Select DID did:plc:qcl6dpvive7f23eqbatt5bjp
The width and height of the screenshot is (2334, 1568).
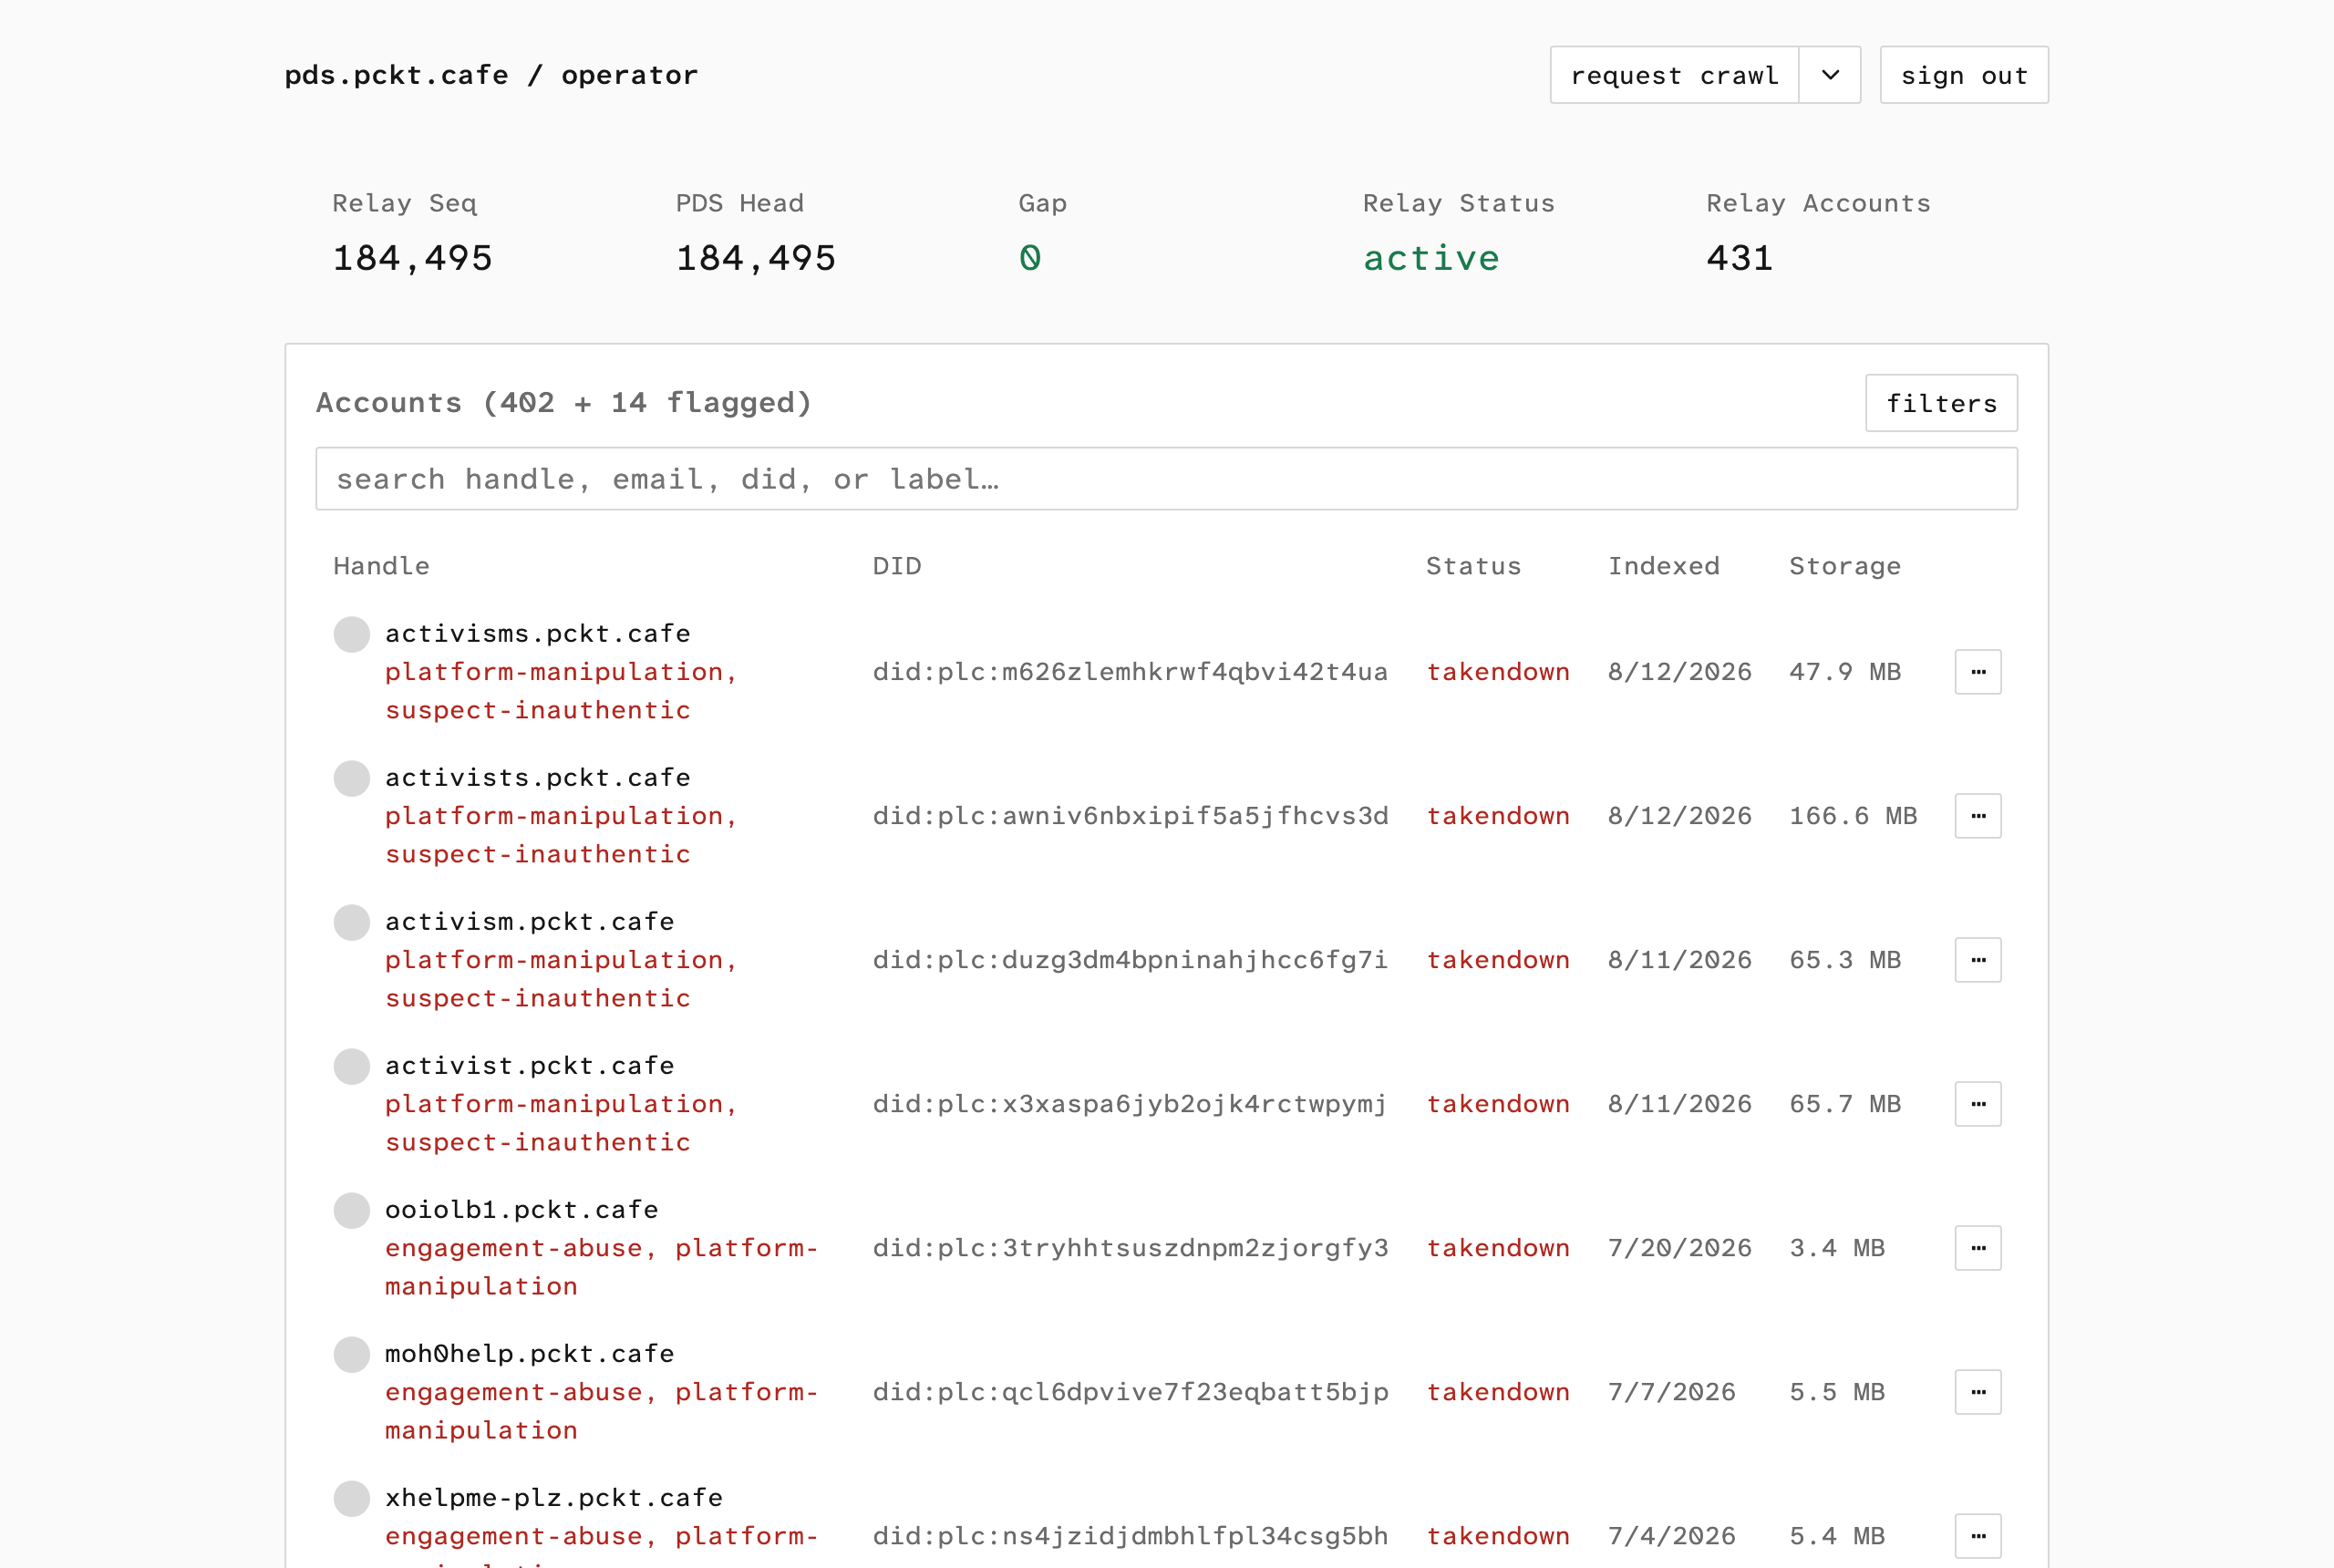[1130, 1392]
